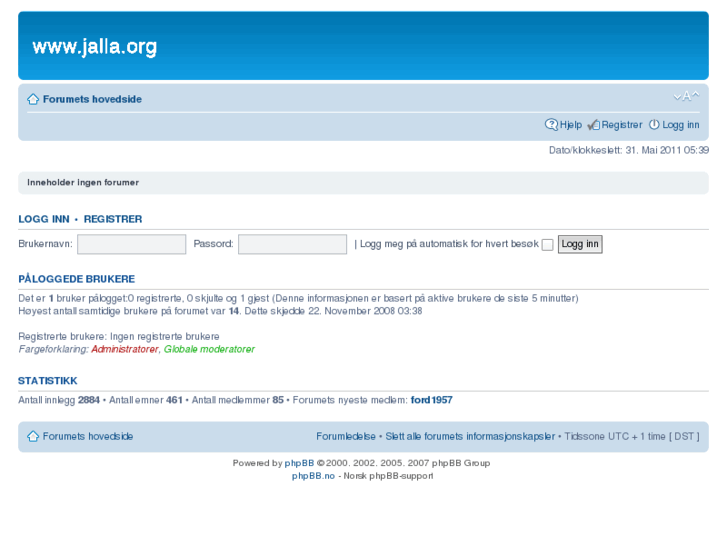Click the Registrer checkmark icon

click(x=593, y=125)
